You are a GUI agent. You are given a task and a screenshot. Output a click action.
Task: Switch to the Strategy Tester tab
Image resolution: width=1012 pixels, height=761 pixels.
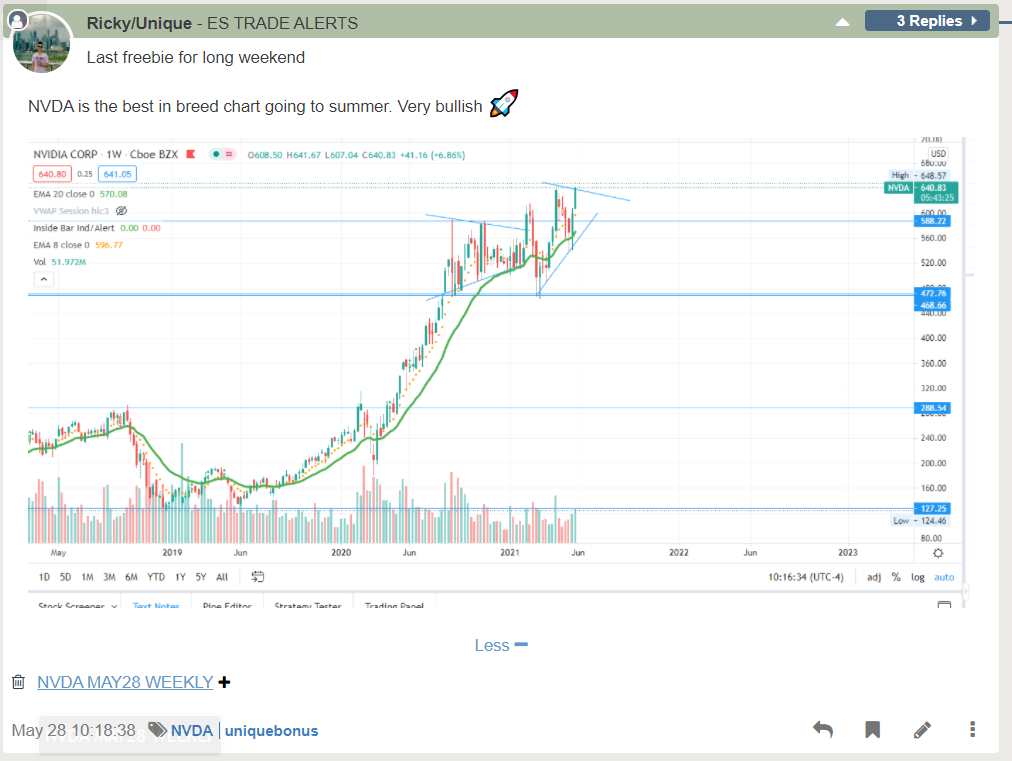click(307, 605)
